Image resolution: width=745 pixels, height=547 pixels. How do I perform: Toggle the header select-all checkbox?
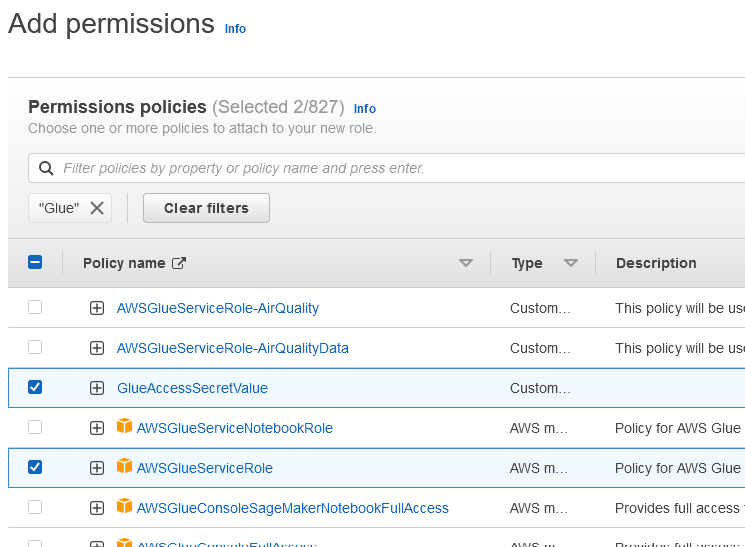(x=35, y=262)
